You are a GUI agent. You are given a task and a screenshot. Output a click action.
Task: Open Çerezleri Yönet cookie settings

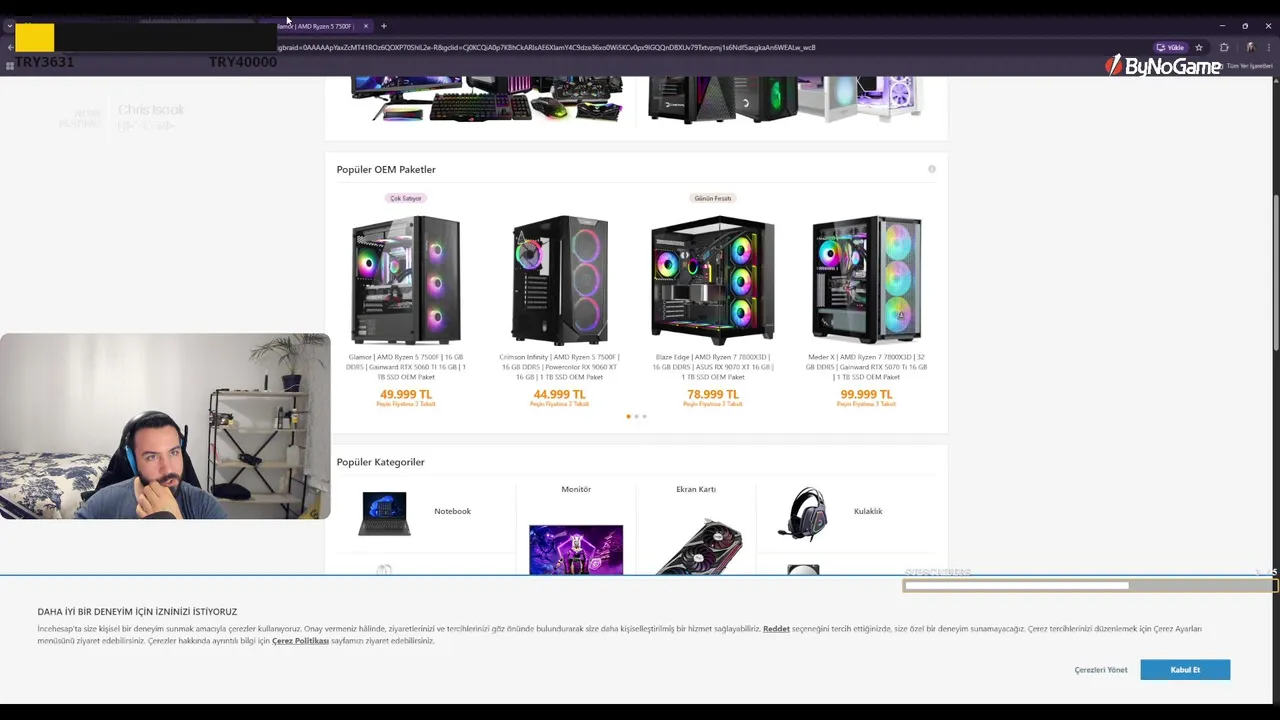1101,670
